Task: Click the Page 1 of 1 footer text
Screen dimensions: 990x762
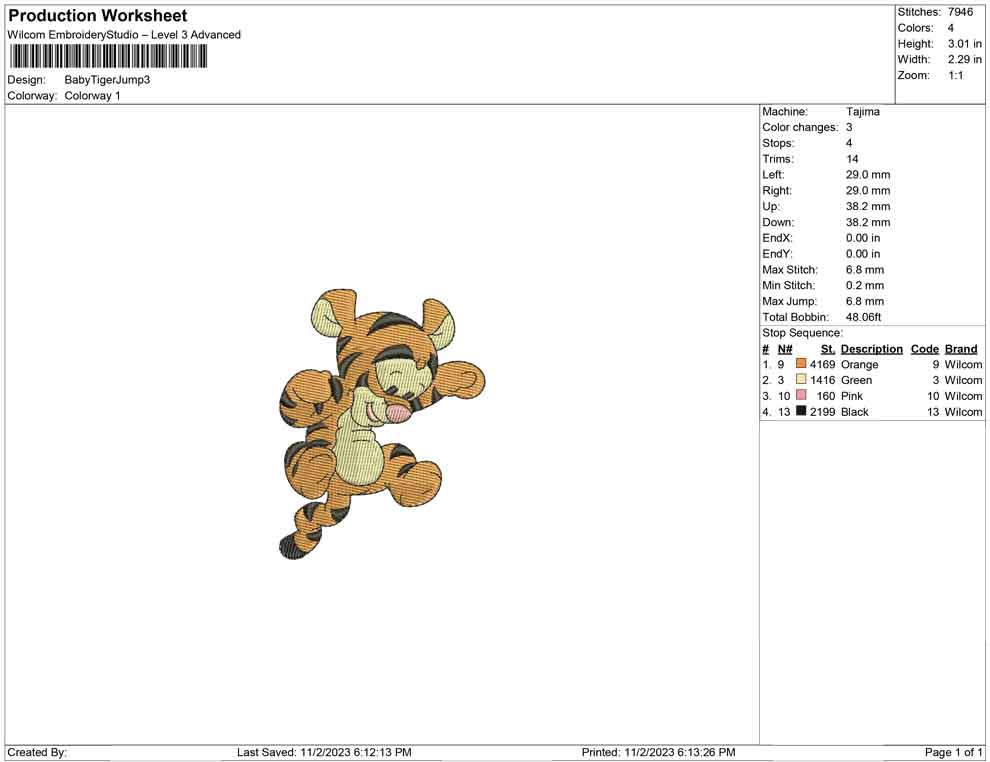Action: click(953, 752)
